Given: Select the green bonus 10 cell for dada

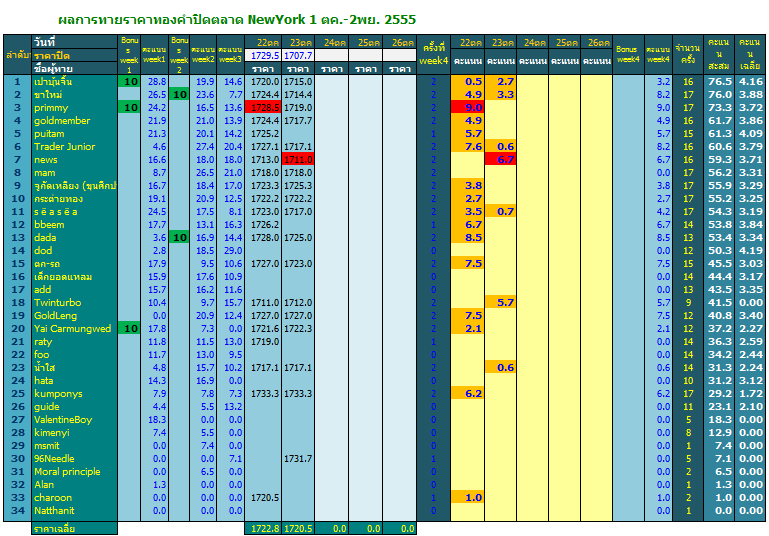Looking at the screenshot, I should (x=179, y=237).
